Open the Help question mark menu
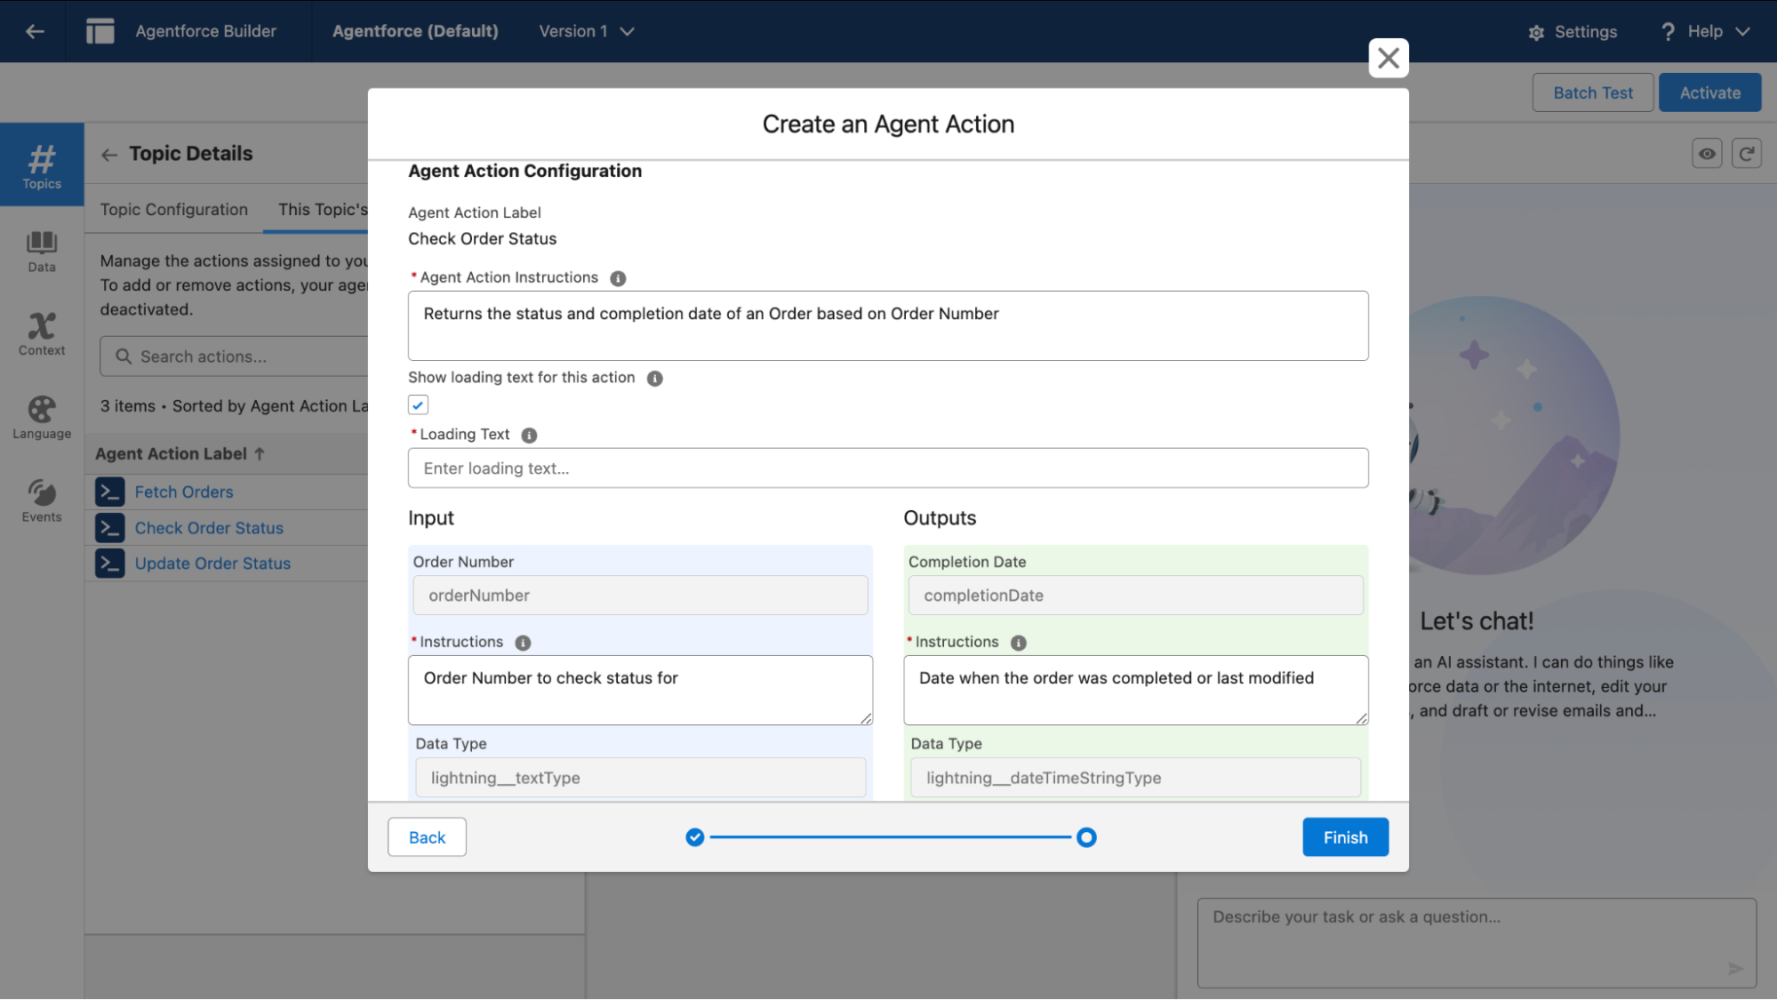 tap(1667, 32)
